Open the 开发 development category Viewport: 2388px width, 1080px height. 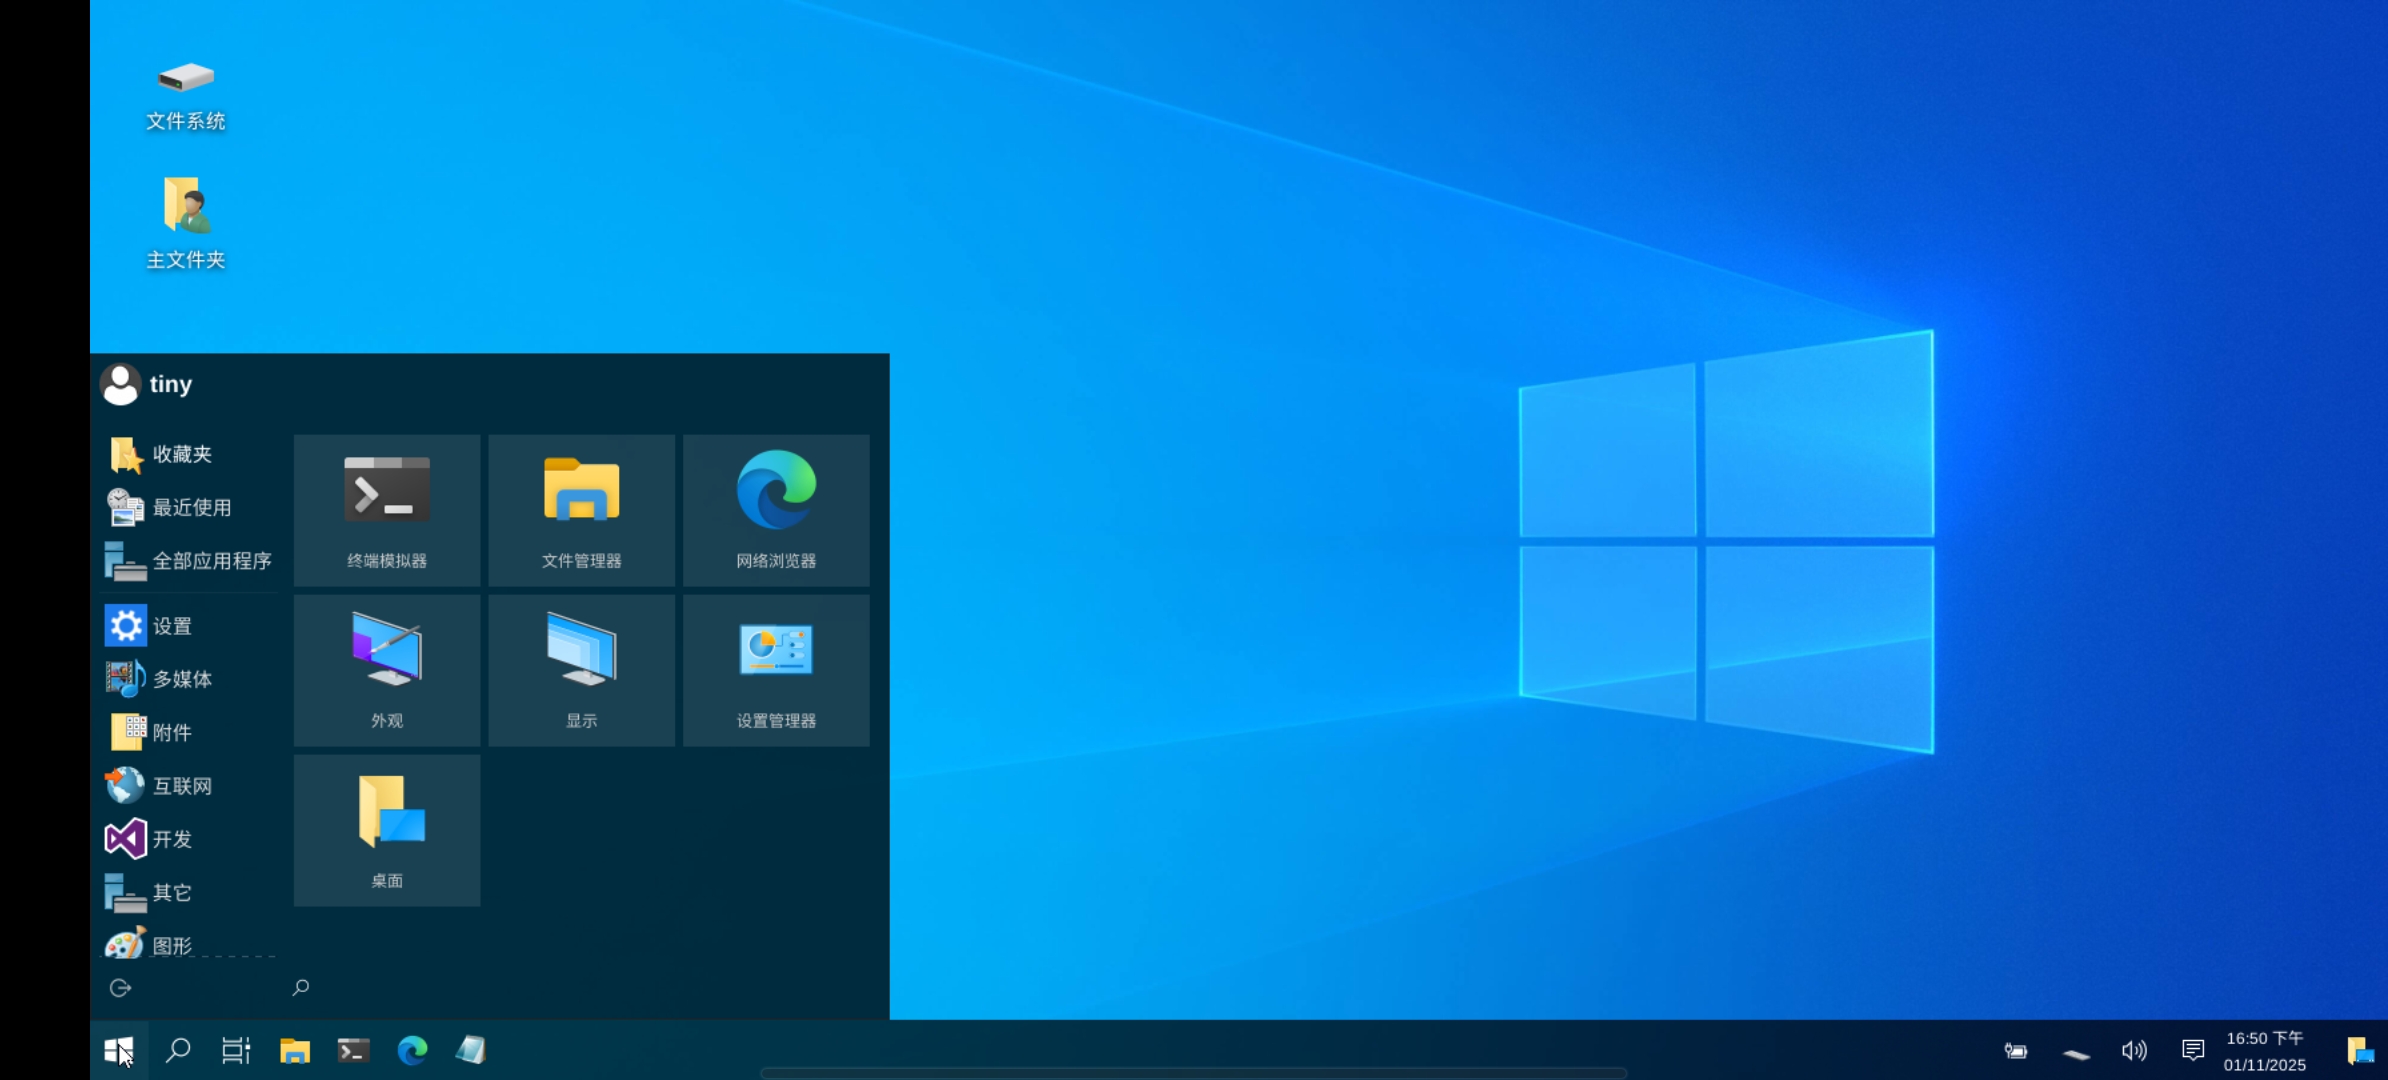(188, 839)
